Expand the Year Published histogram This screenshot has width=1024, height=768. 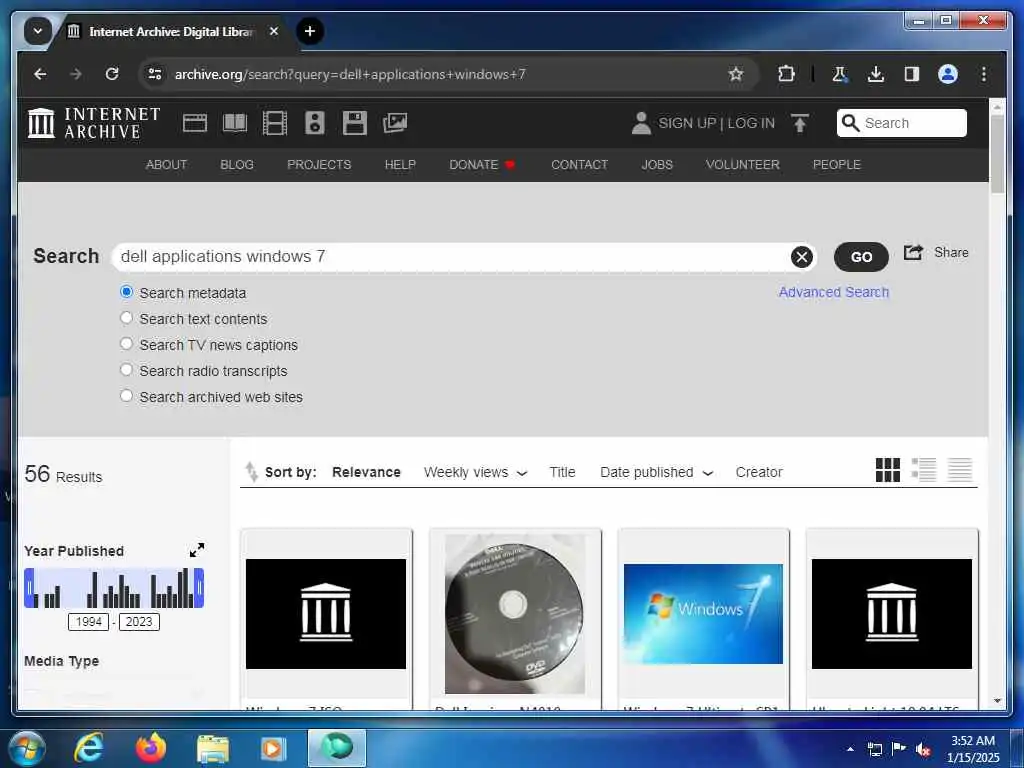[197, 550]
